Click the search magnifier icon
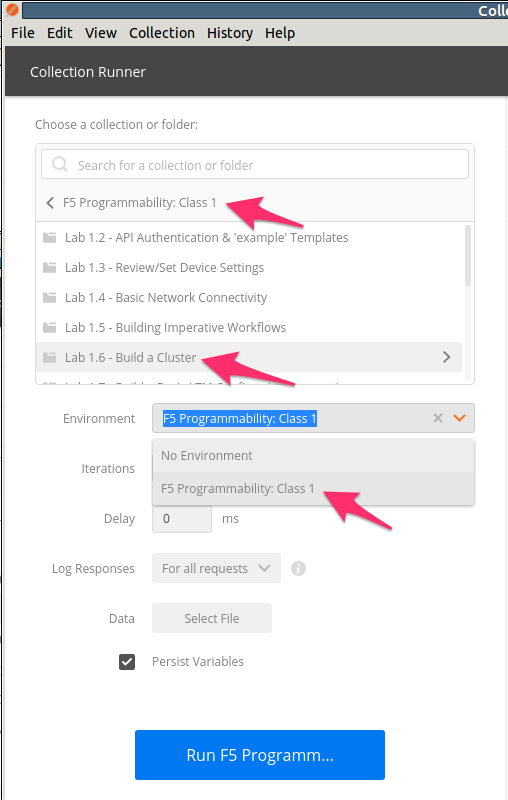The image size is (508, 800). [60, 164]
